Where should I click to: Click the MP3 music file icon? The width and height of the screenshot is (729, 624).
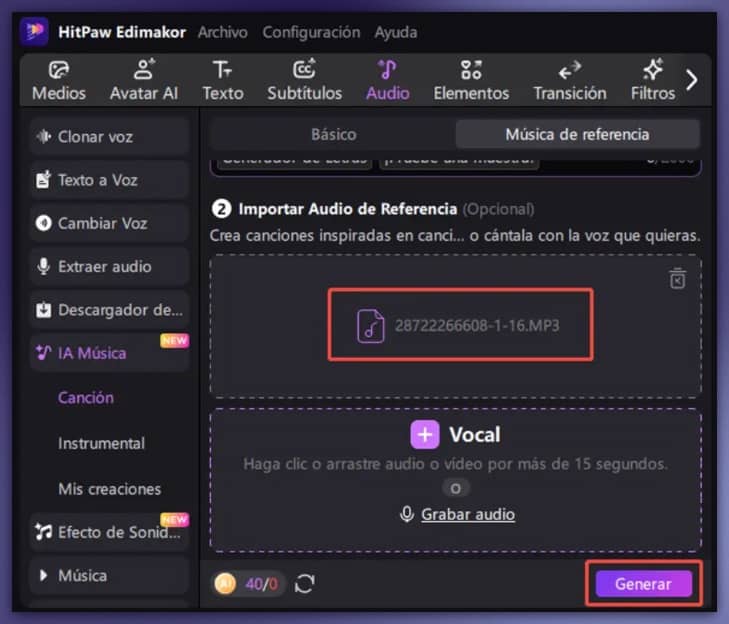point(371,326)
